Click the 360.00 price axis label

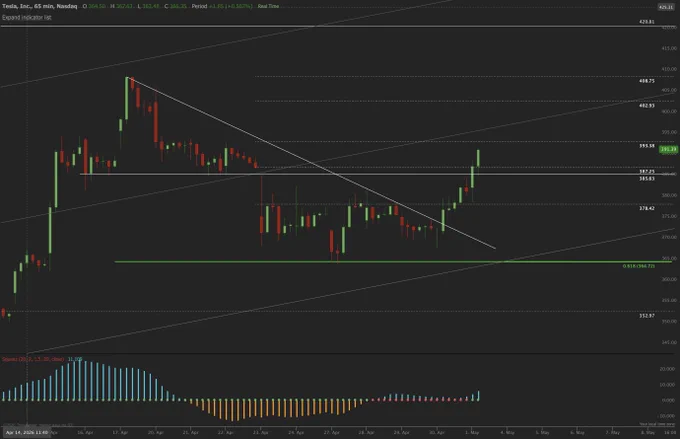pos(669,279)
